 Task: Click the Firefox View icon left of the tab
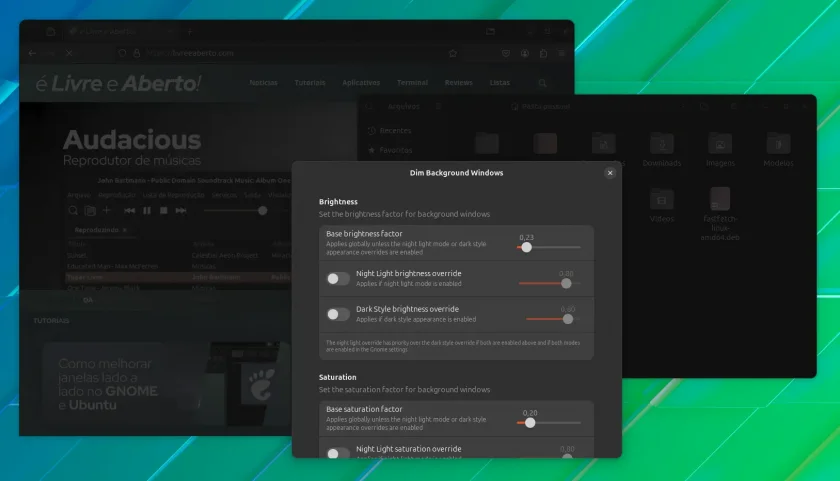pos(50,32)
